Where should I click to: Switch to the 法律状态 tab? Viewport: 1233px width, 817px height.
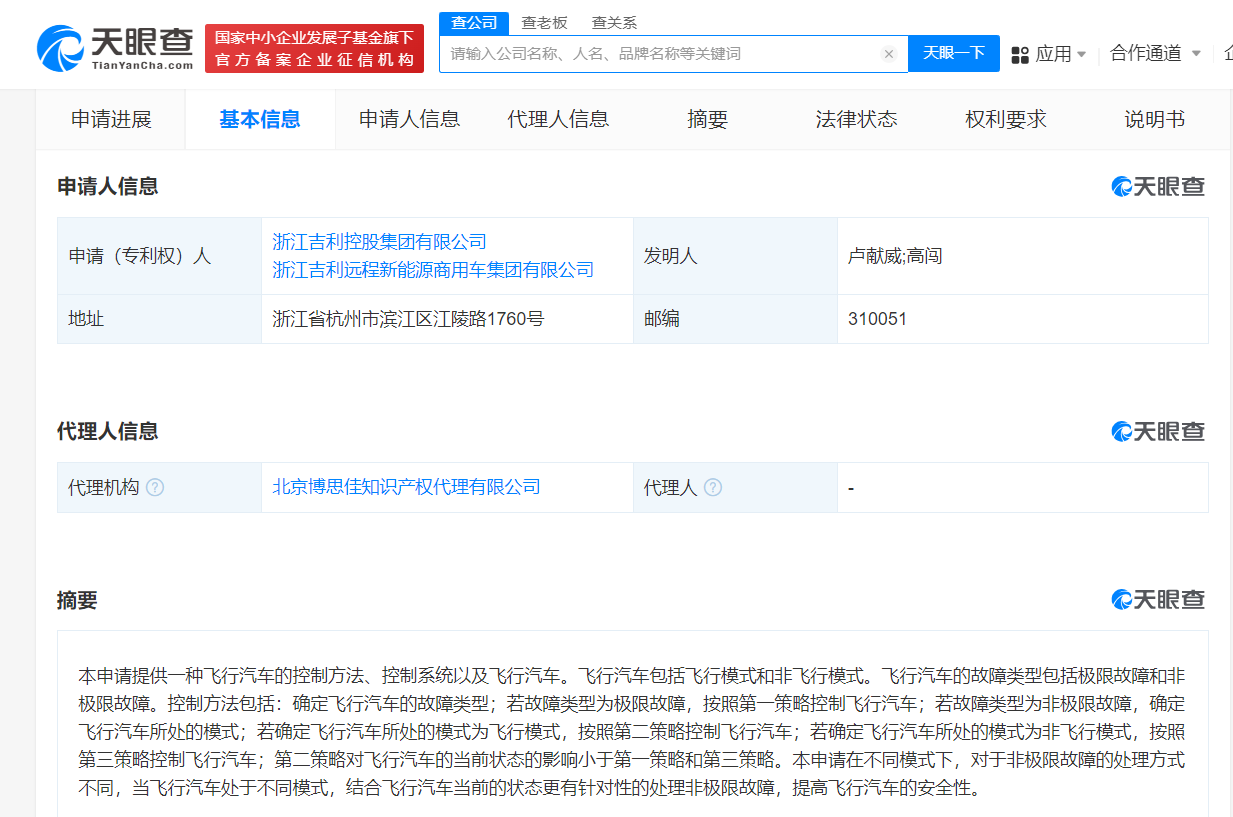[x=856, y=118]
